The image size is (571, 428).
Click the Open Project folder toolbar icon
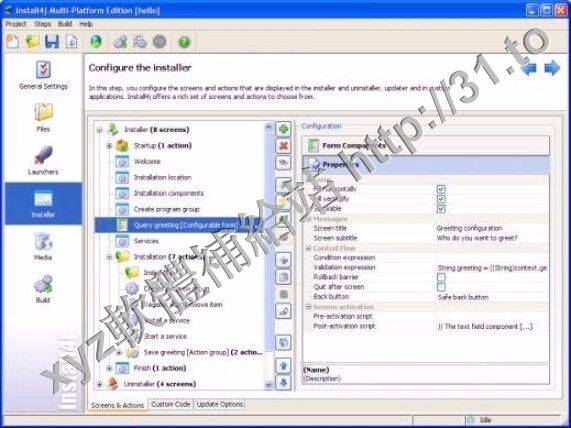click(x=32, y=42)
